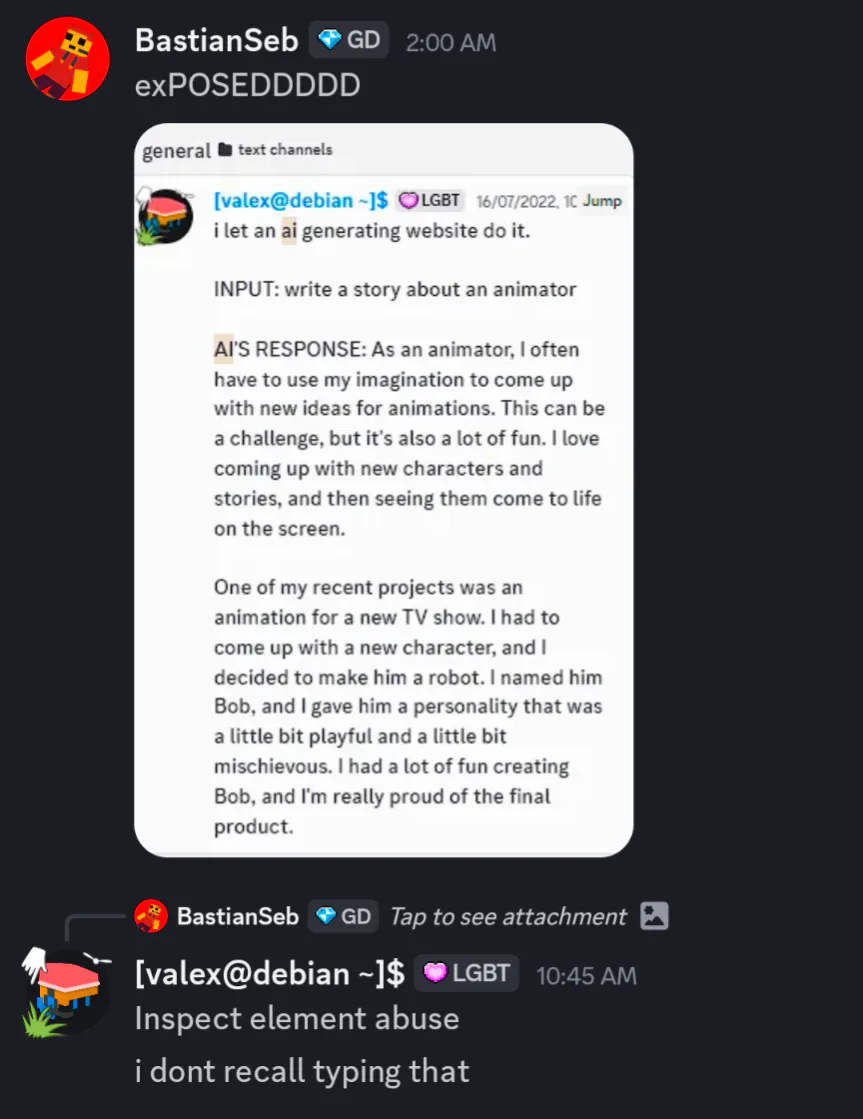Select the "general" channel label in the screenshot
Screen dimensions: 863x1119
point(176,151)
